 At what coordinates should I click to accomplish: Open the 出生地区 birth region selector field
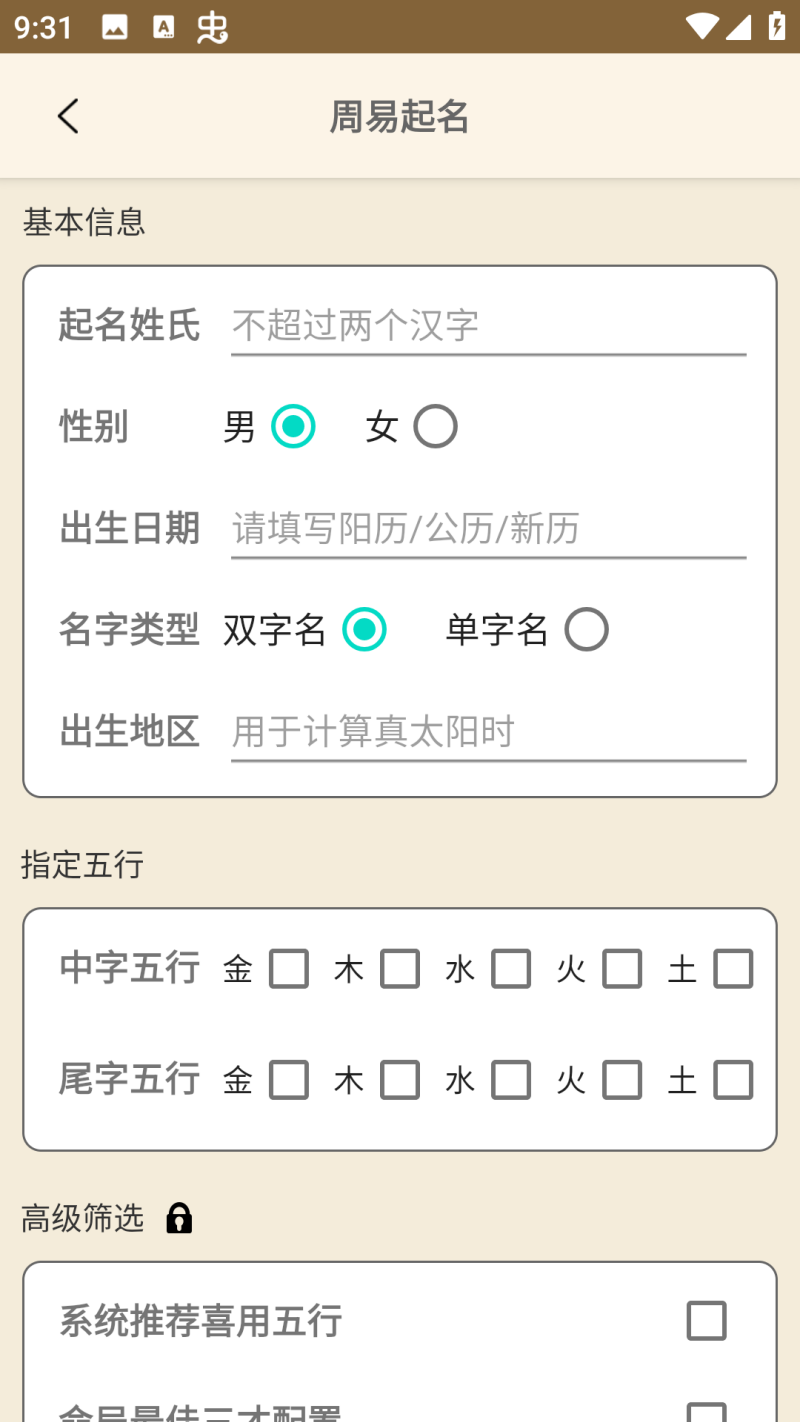pos(488,732)
